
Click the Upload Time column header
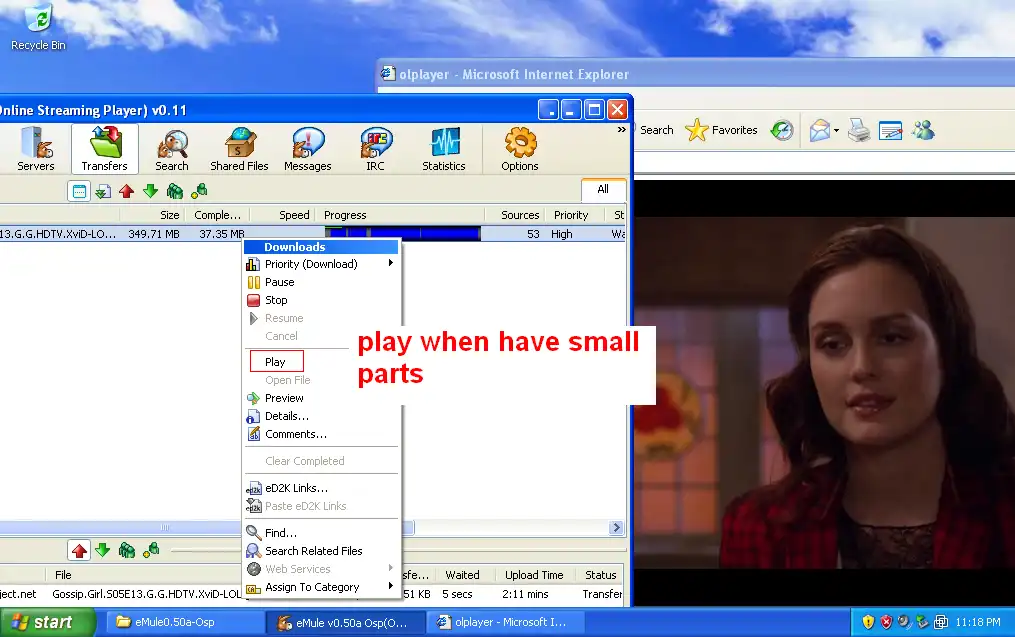tap(534, 575)
